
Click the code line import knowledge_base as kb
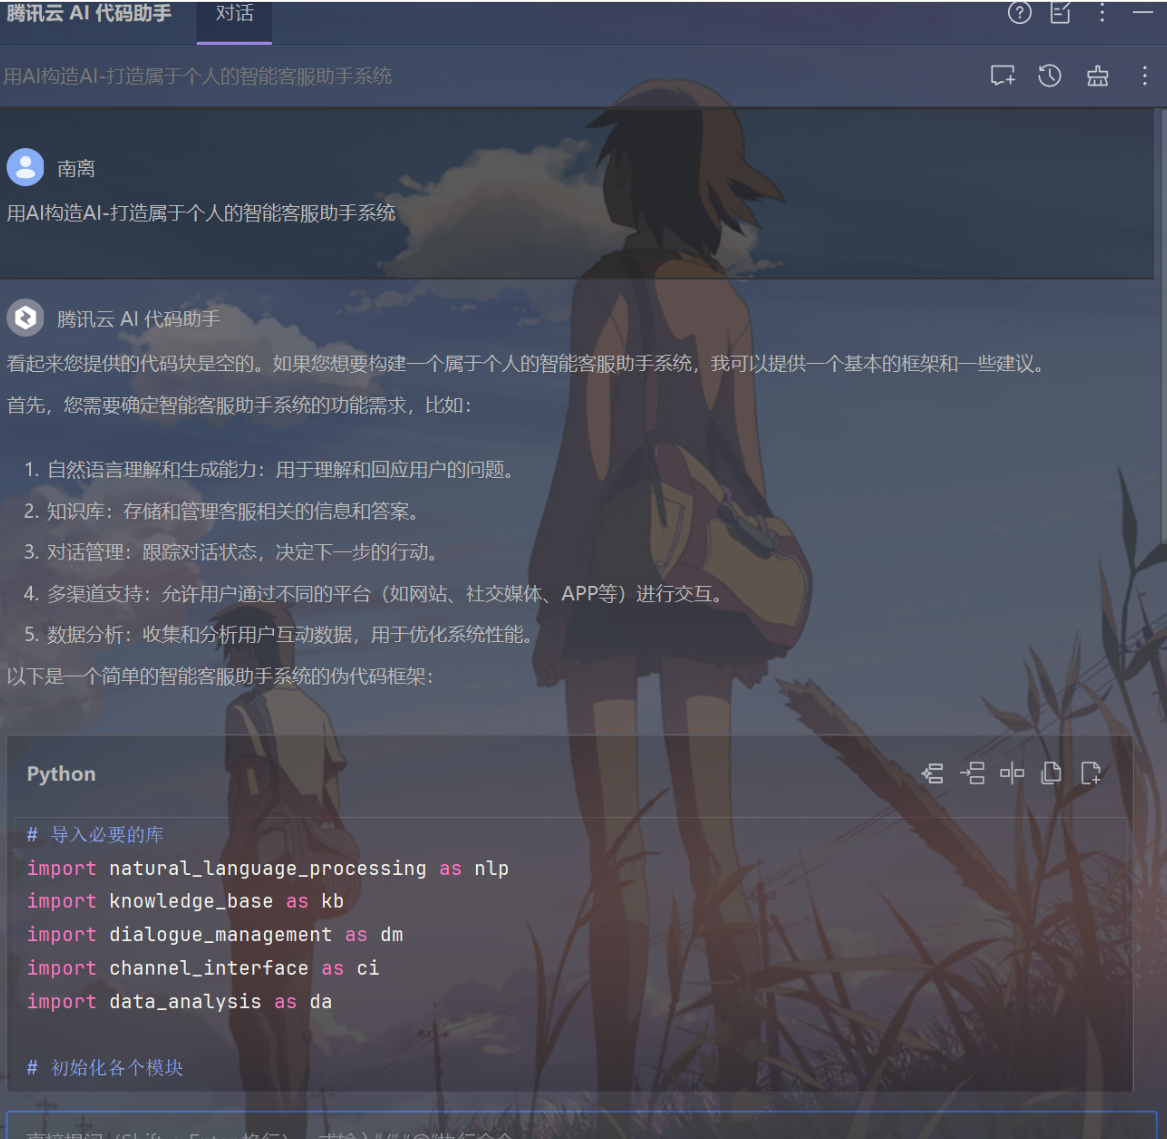[x=185, y=901]
